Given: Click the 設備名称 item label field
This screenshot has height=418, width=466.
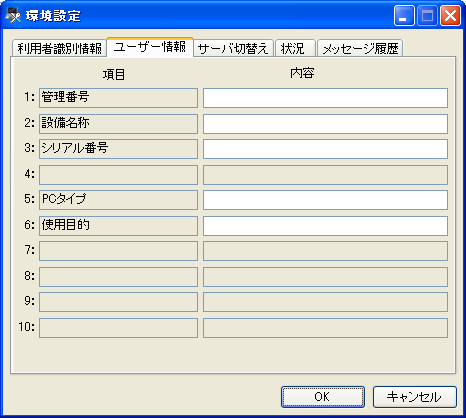Looking at the screenshot, I should [118, 124].
